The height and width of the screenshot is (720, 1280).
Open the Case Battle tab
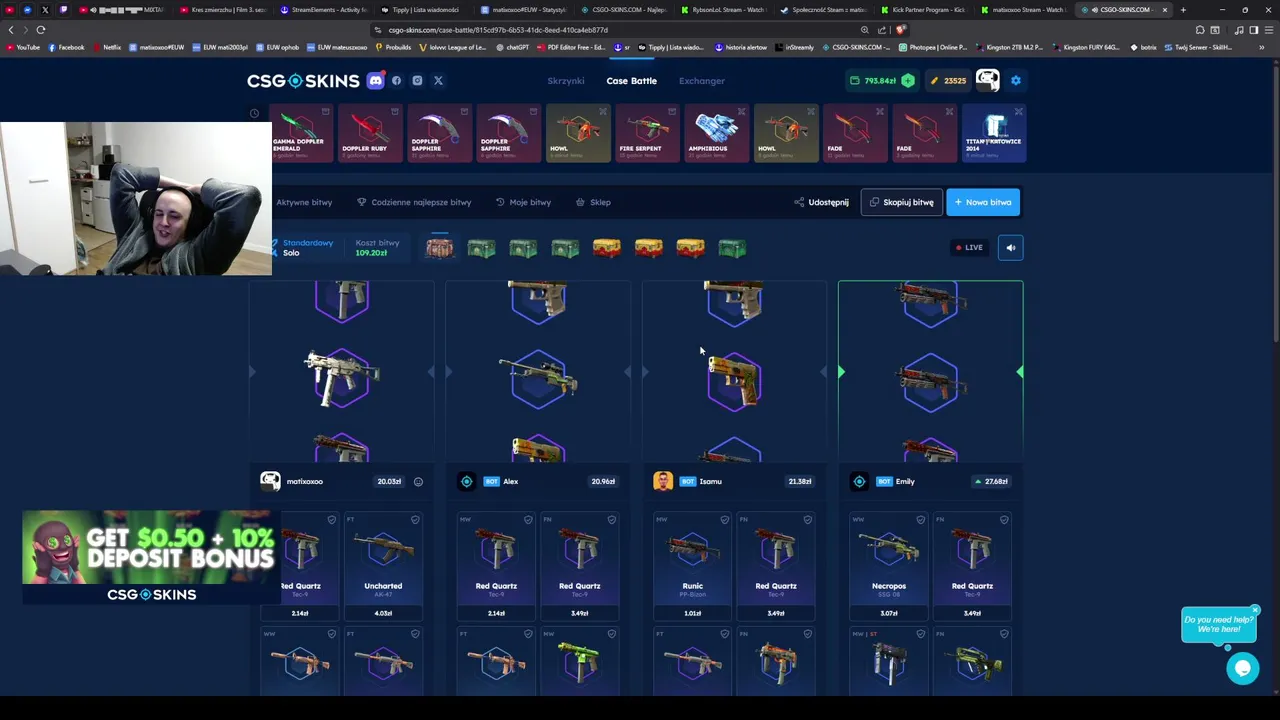coord(631,81)
